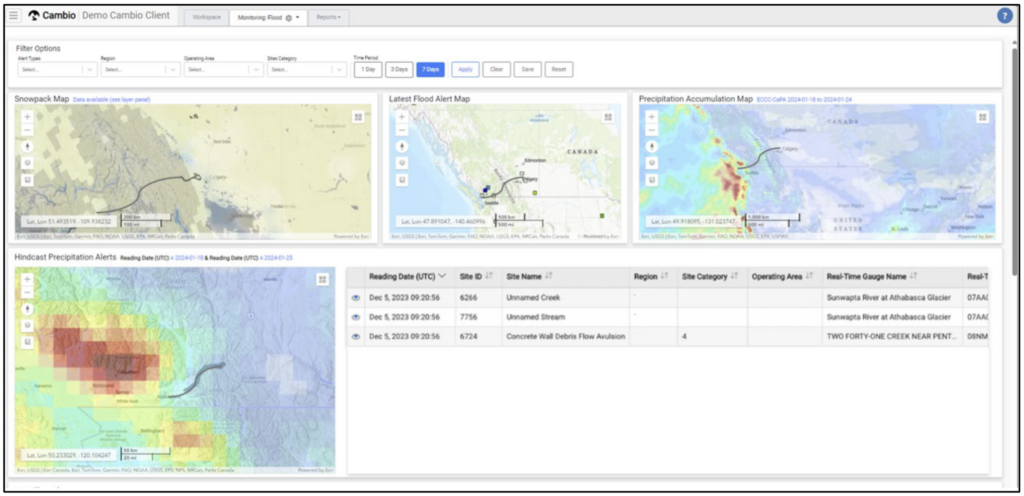Open the Operating Area filter dropdown
The image size is (1024, 496).
[224, 69]
